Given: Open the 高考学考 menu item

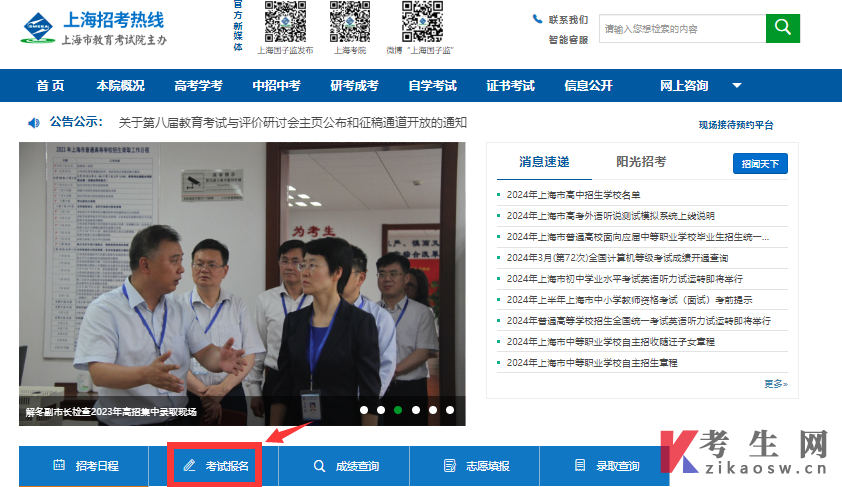Looking at the screenshot, I should pos(198,85).
